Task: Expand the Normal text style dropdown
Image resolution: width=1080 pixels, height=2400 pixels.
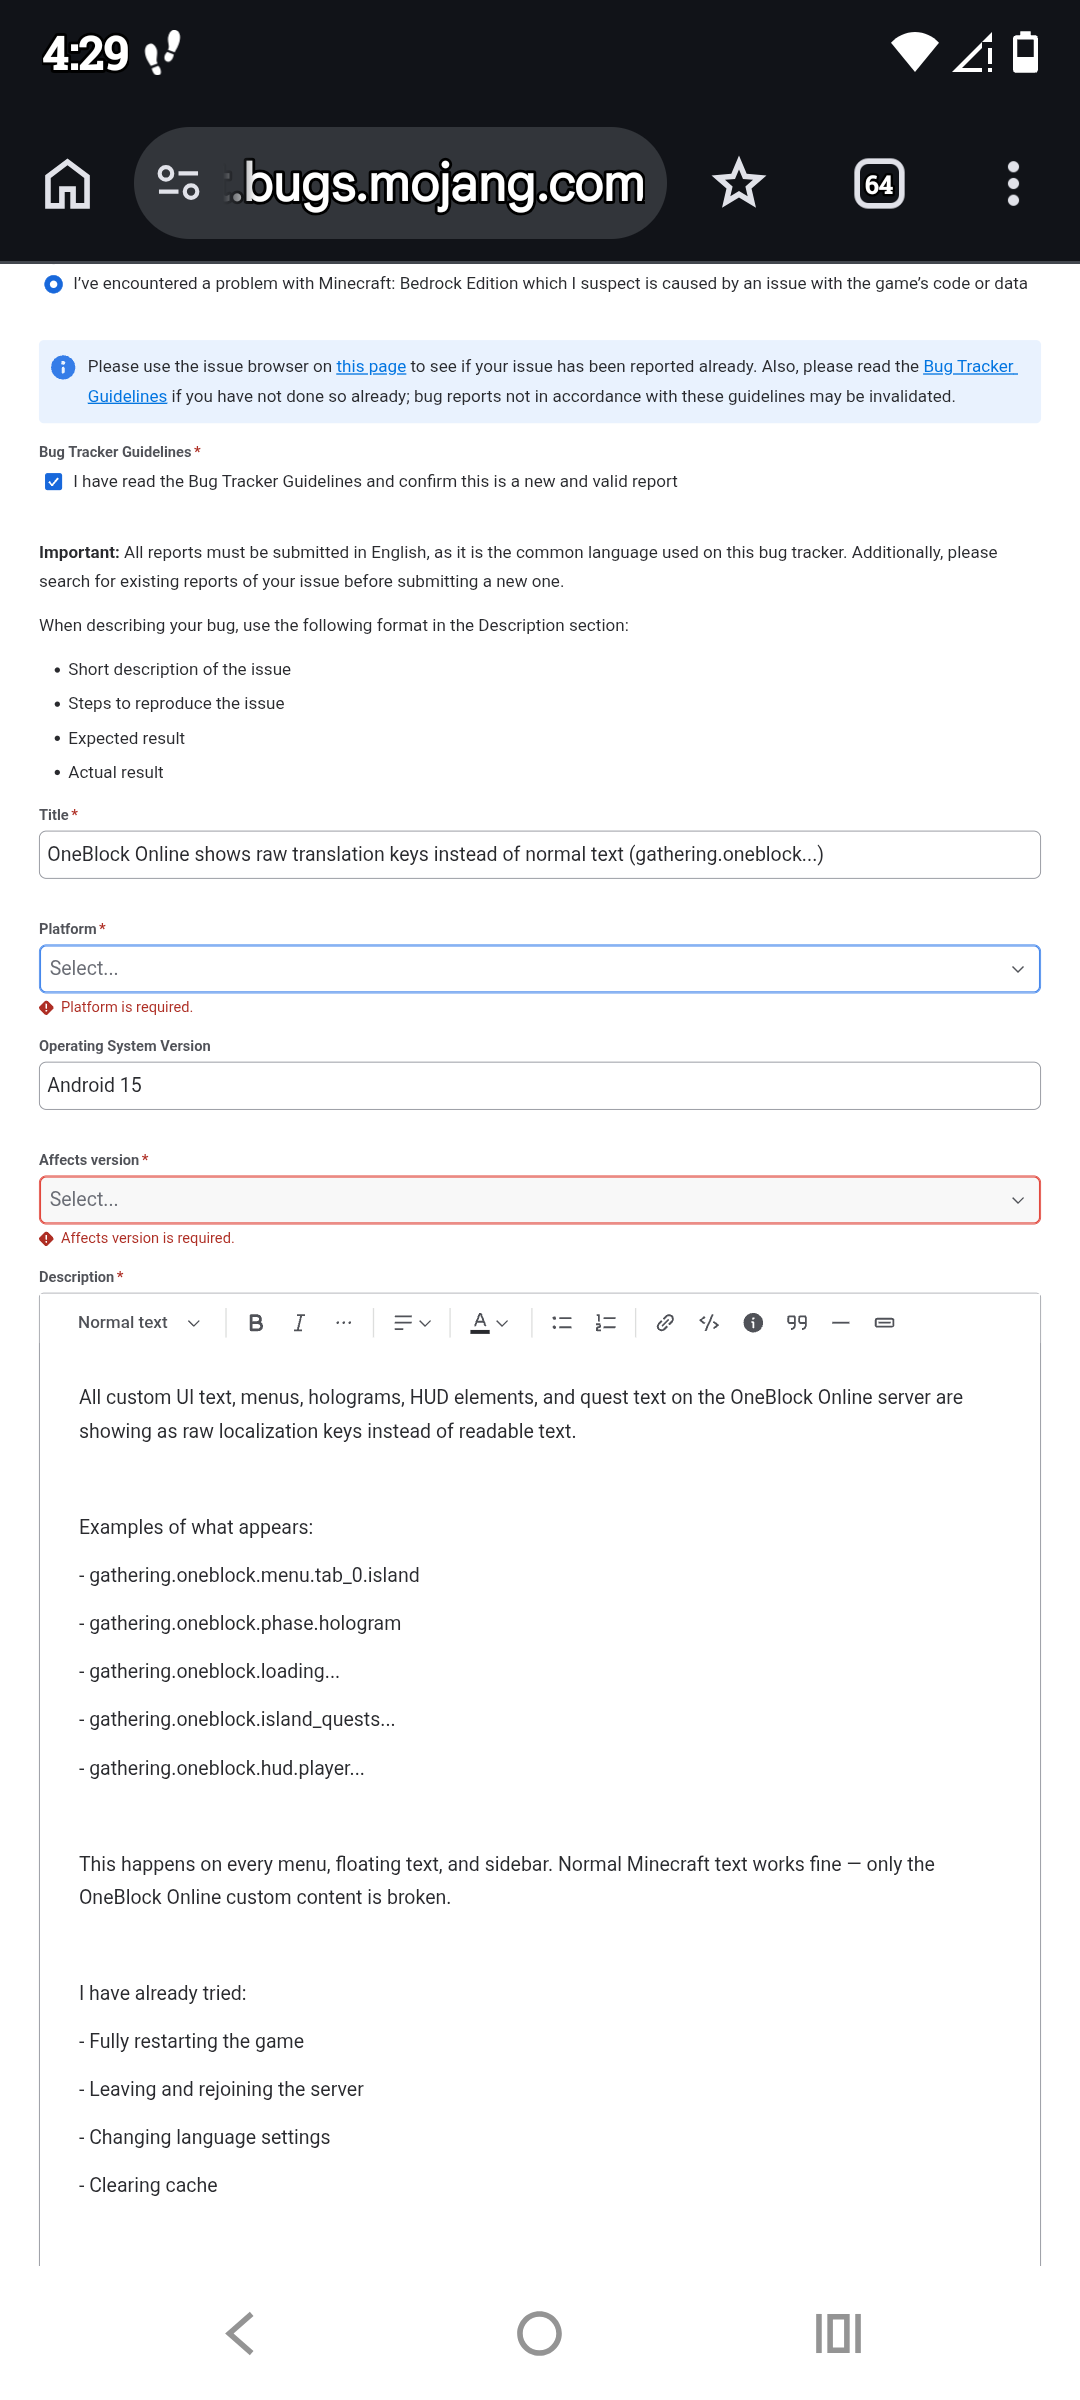Action: tap(139, 1323)
